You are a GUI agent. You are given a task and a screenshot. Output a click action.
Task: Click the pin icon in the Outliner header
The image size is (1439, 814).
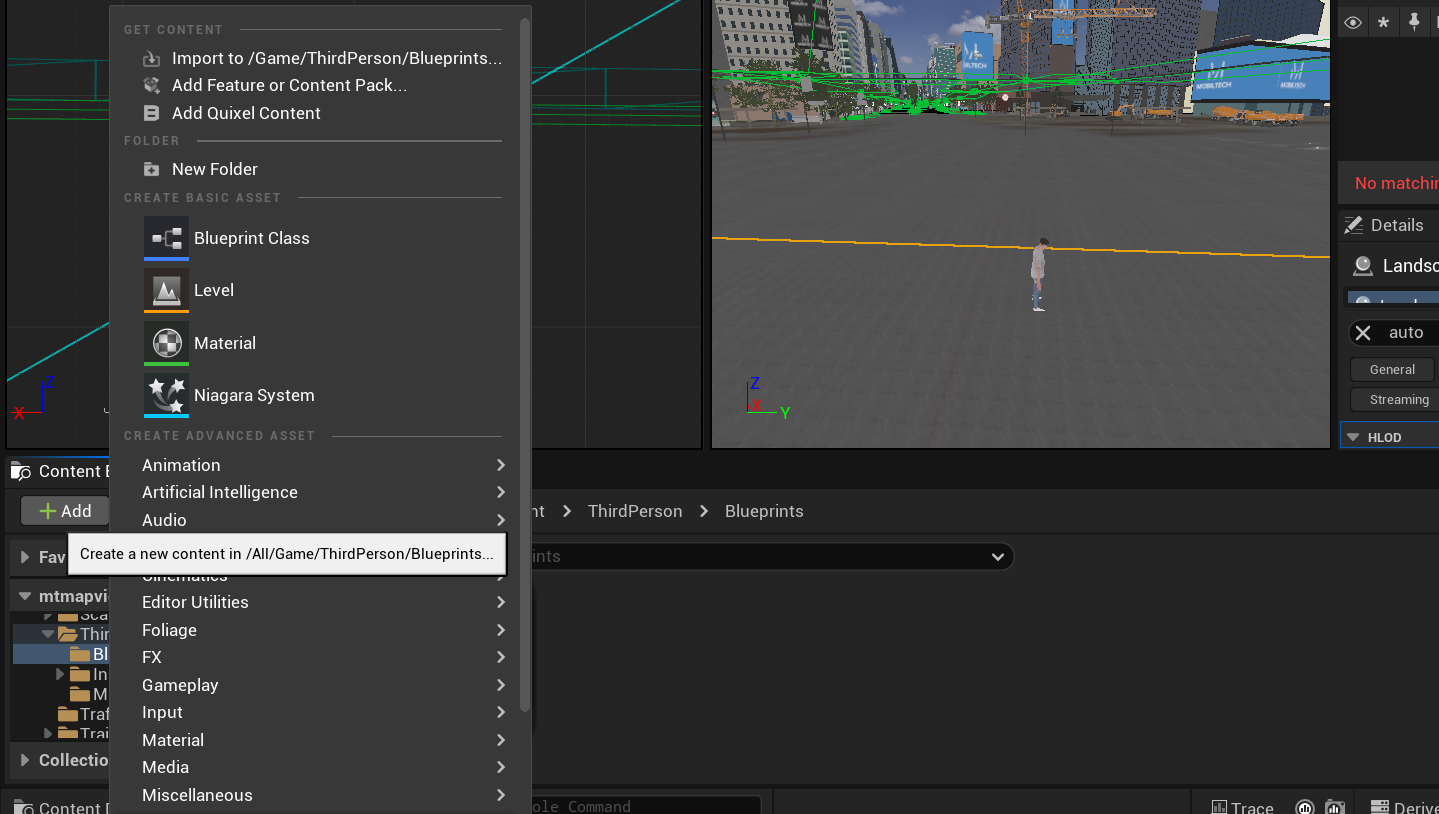point(1414,22)
